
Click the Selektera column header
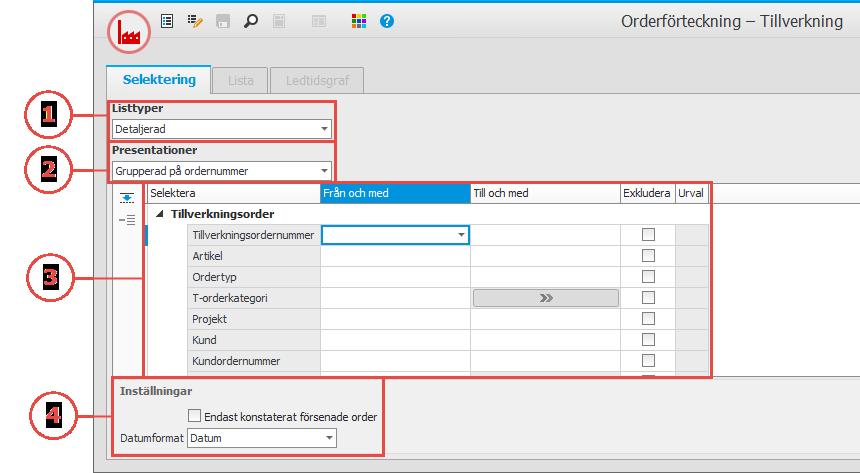tap(234, 193)
